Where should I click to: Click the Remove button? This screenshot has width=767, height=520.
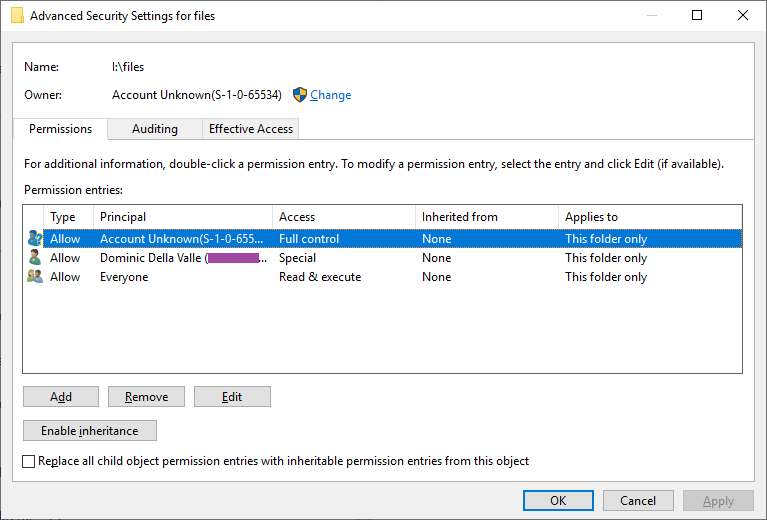point(146,397)
